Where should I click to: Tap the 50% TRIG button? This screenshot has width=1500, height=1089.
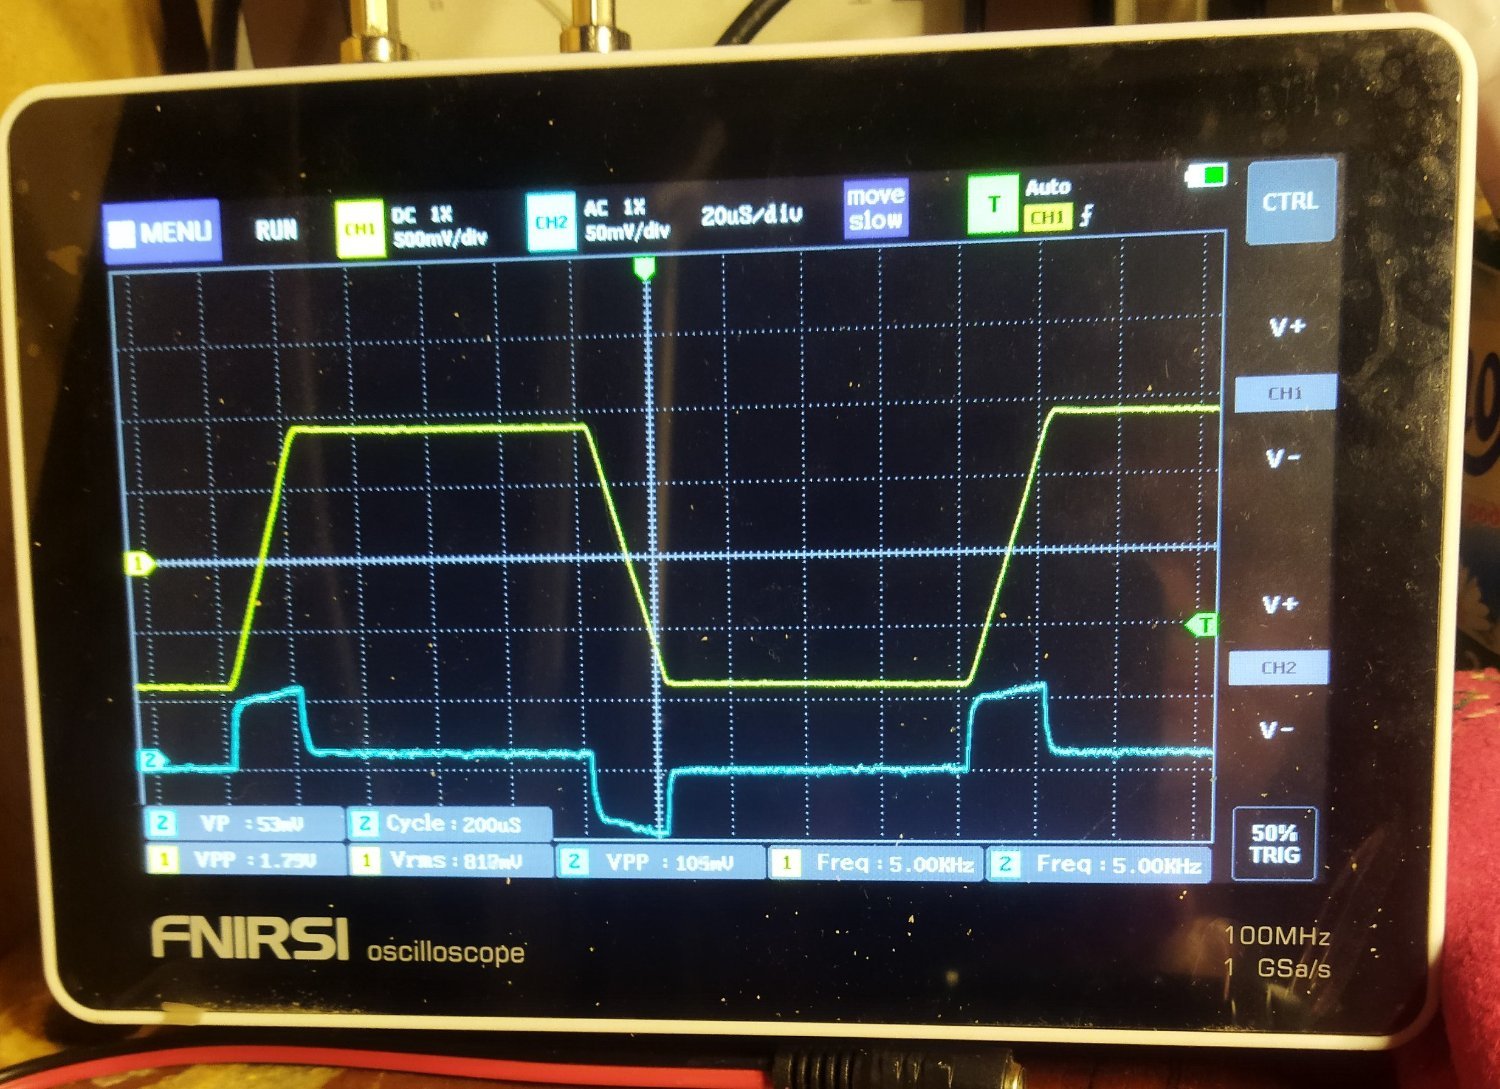(x=1274, y=844)
